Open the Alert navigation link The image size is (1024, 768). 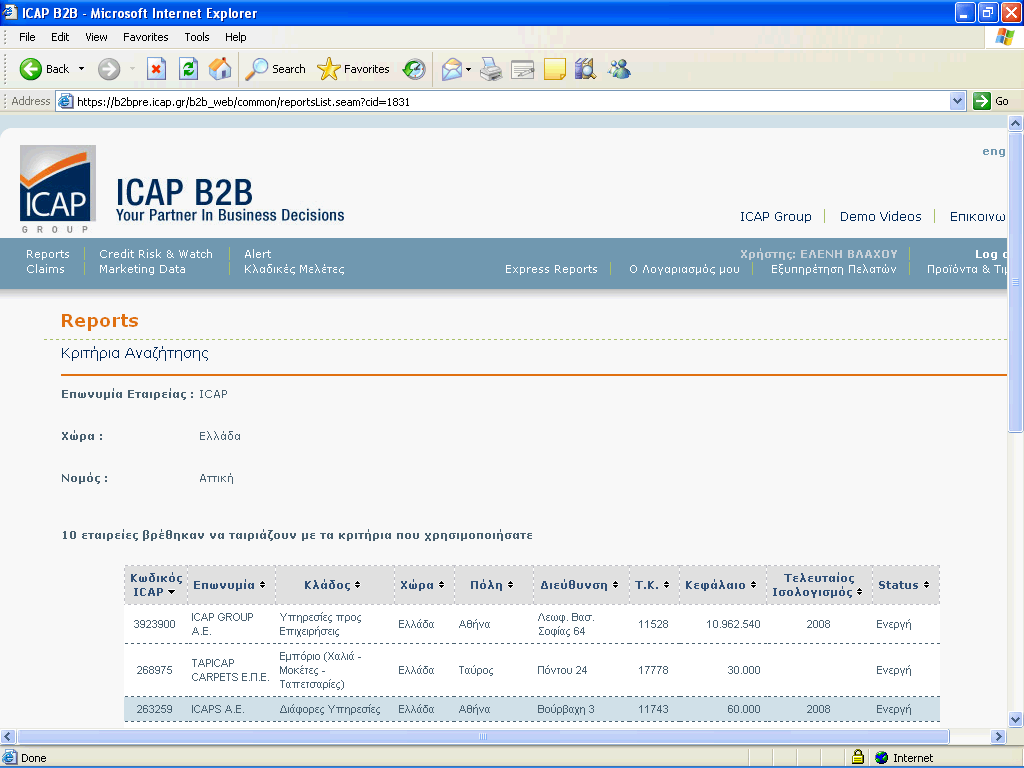click(x=257, y=254)
